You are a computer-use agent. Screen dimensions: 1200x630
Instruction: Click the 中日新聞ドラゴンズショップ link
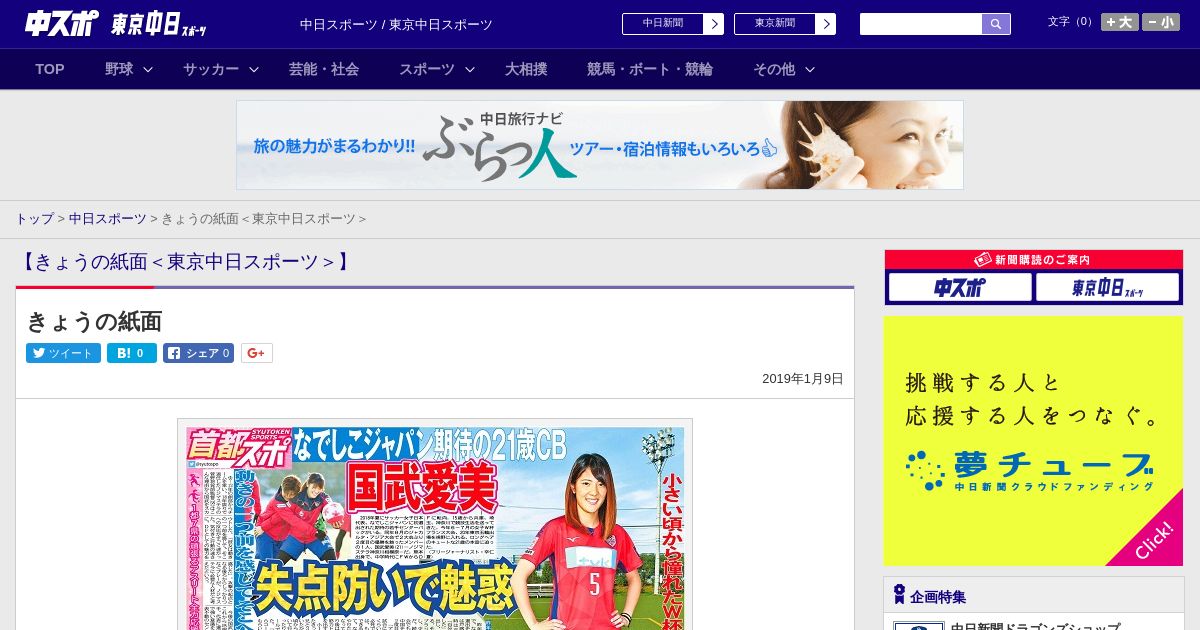tap(1035, 626)
